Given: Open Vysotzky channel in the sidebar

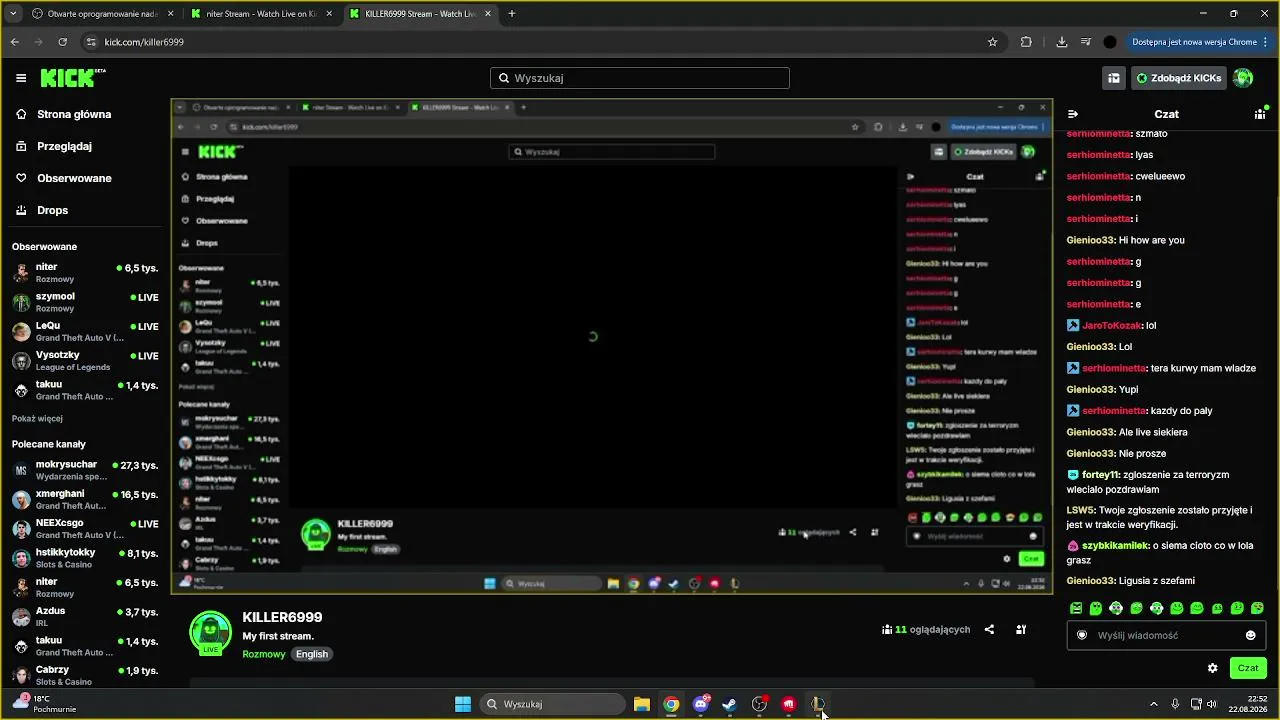Looking at the screenshot, I should [x=85, y=361].
